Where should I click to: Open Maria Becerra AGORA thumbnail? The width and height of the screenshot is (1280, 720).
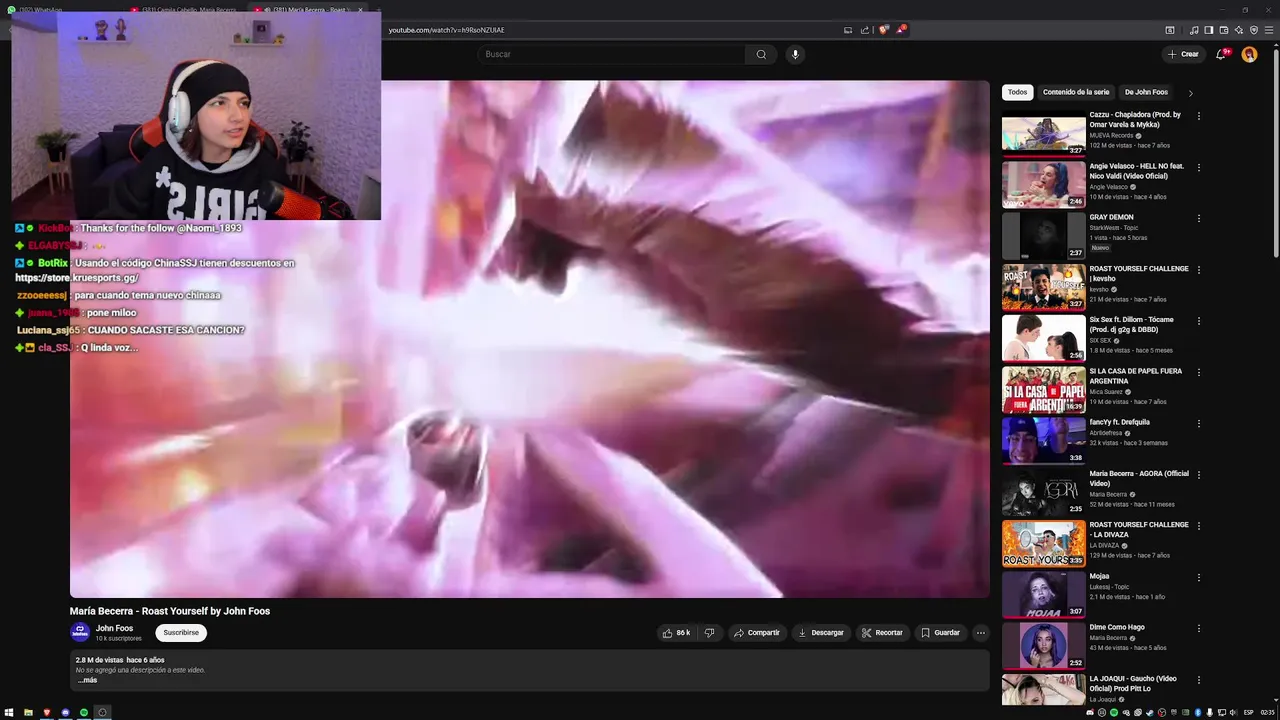pos(1043,493)
